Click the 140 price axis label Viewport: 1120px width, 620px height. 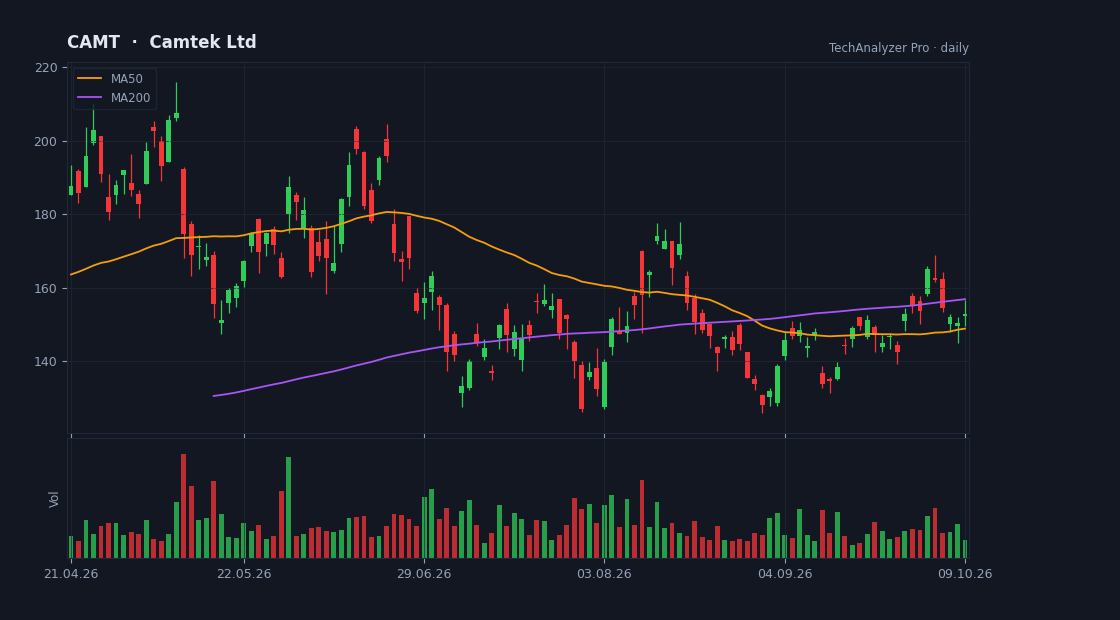(46, 362)
